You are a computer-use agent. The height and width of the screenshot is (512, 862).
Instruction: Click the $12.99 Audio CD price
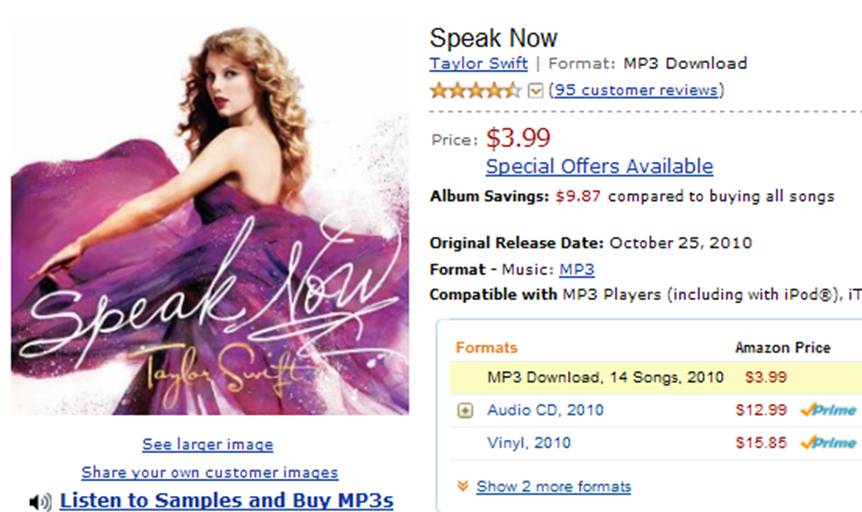pyautogui.click(x=761, y=410)
